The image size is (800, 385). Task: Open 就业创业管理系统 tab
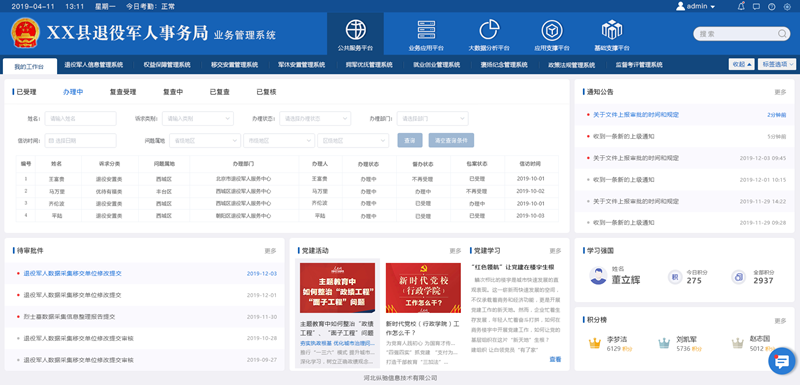click(x=436, y=65)
